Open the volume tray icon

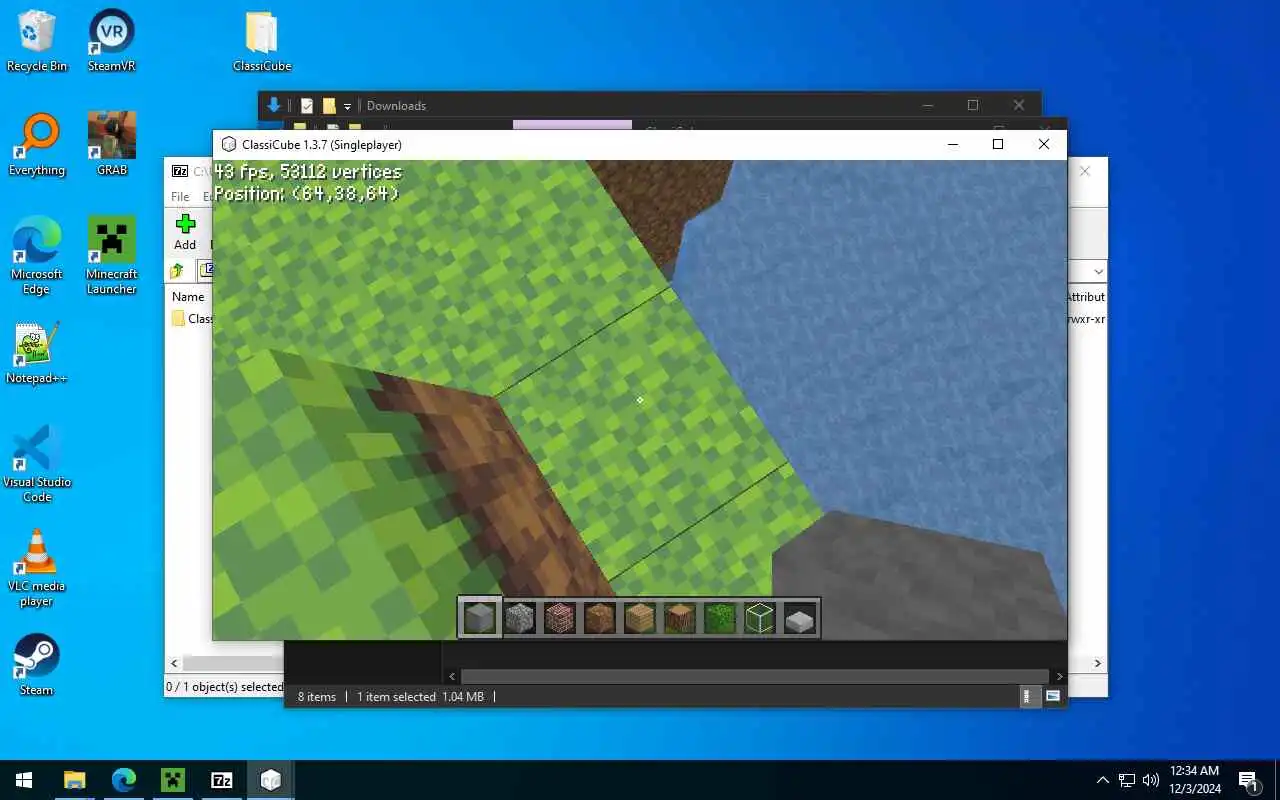[1151, 780]
